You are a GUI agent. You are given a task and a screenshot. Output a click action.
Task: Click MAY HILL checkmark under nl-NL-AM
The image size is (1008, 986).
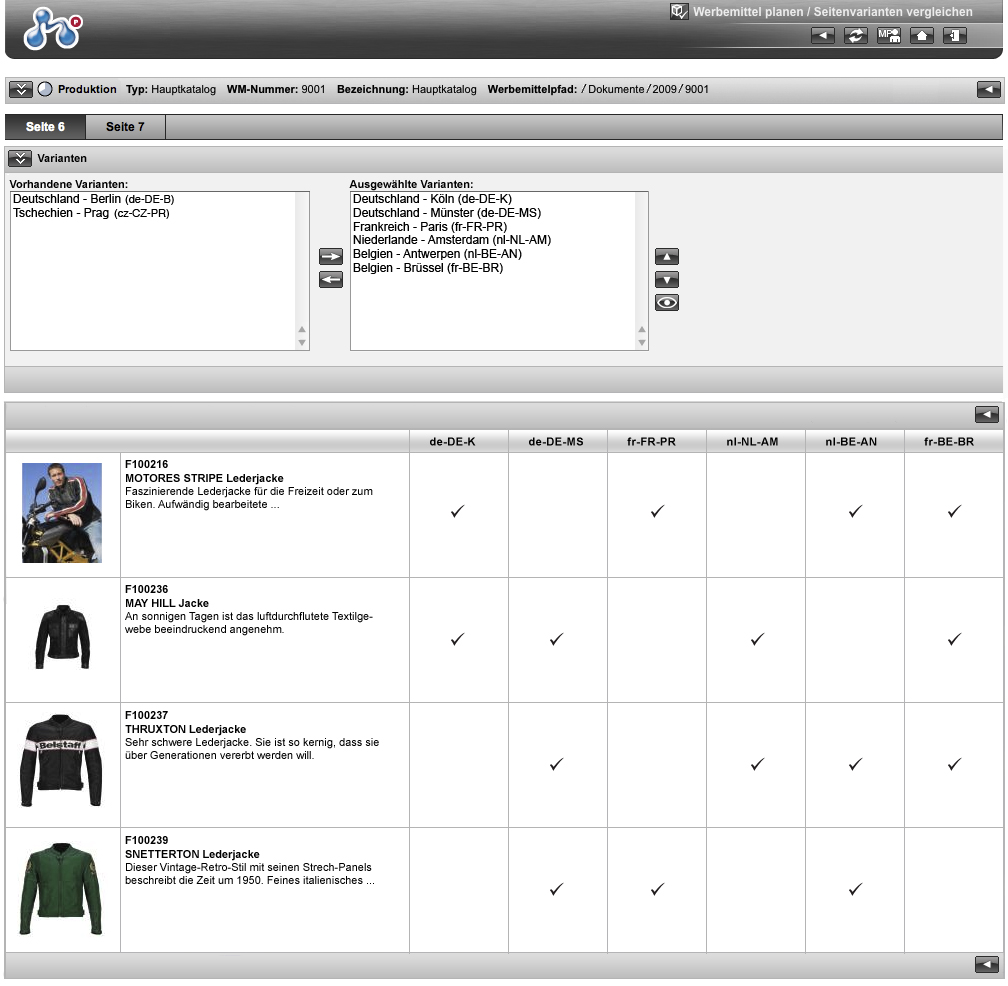coord(757,639)
